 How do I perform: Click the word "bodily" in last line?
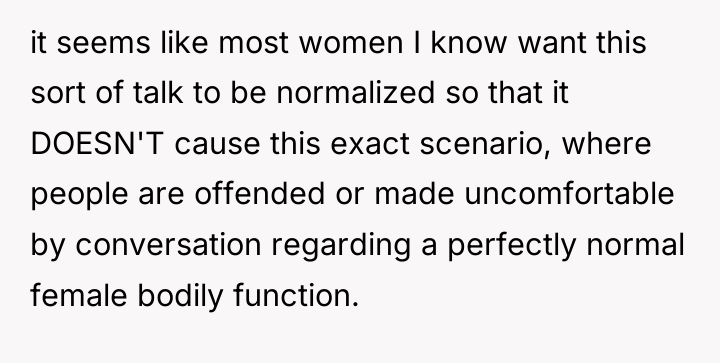tap(180, 296)
